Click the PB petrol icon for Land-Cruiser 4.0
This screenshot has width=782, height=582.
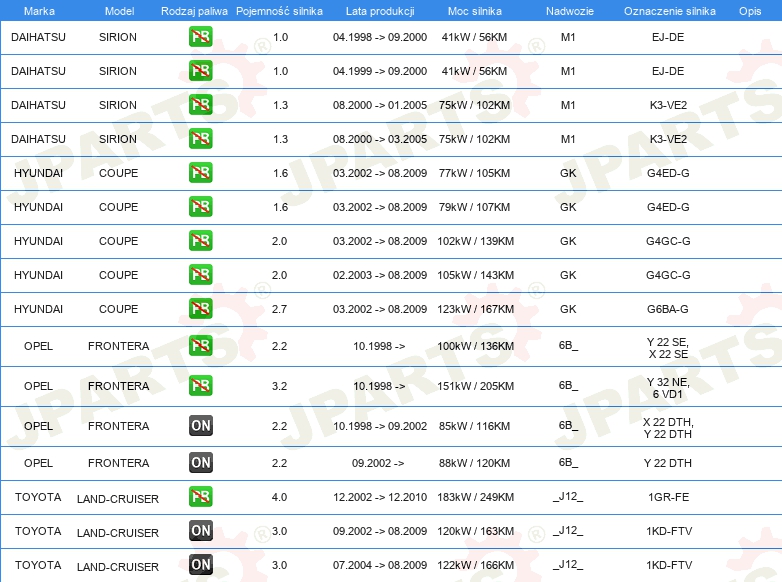pos(200,496)
